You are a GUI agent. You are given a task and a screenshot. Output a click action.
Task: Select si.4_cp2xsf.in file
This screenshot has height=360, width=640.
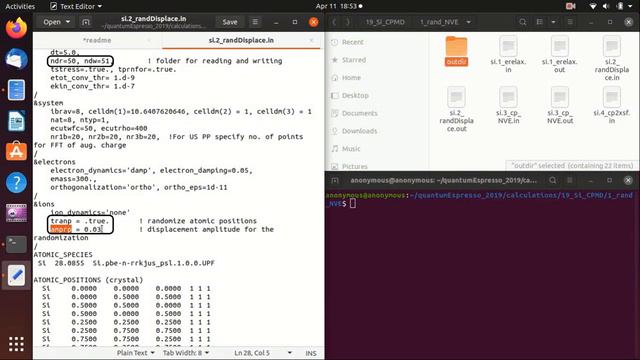coord(611,105)
